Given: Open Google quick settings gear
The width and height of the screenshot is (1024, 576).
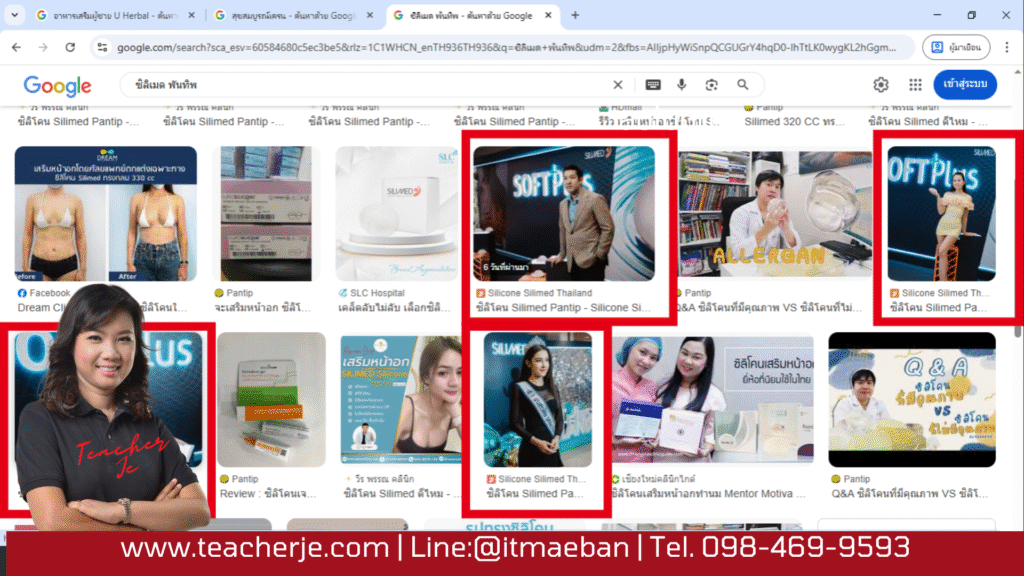Looking at the screenshot, I should (x=881, y=85).
